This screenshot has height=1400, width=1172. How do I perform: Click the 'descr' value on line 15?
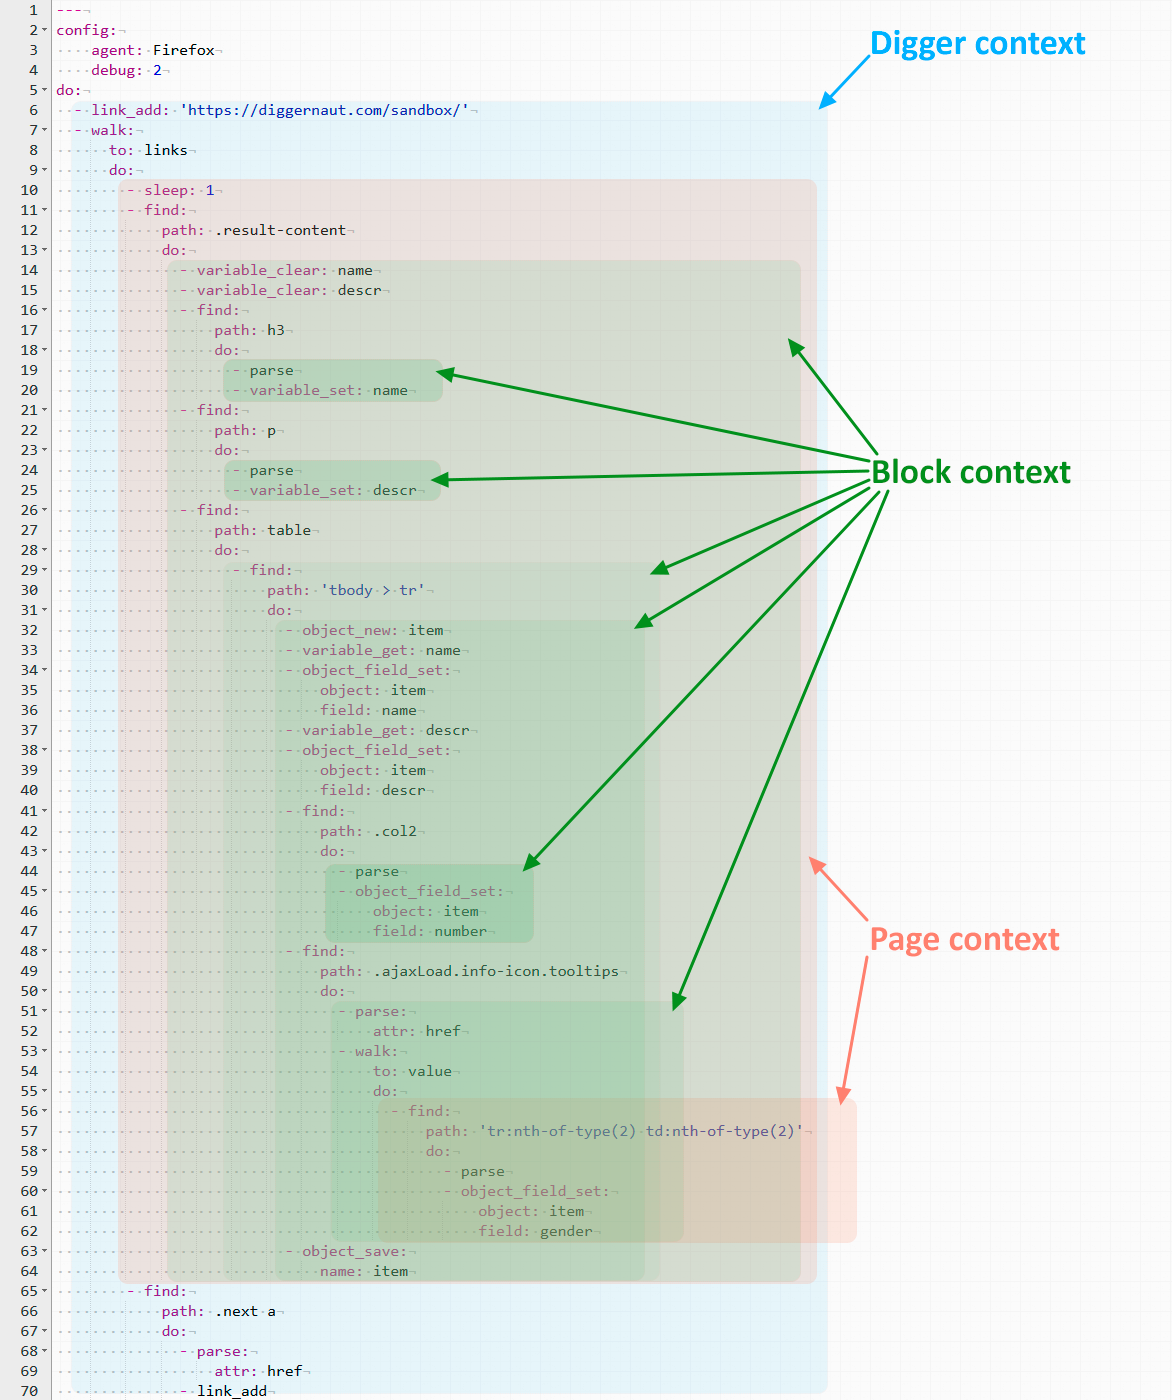(360, 290)
